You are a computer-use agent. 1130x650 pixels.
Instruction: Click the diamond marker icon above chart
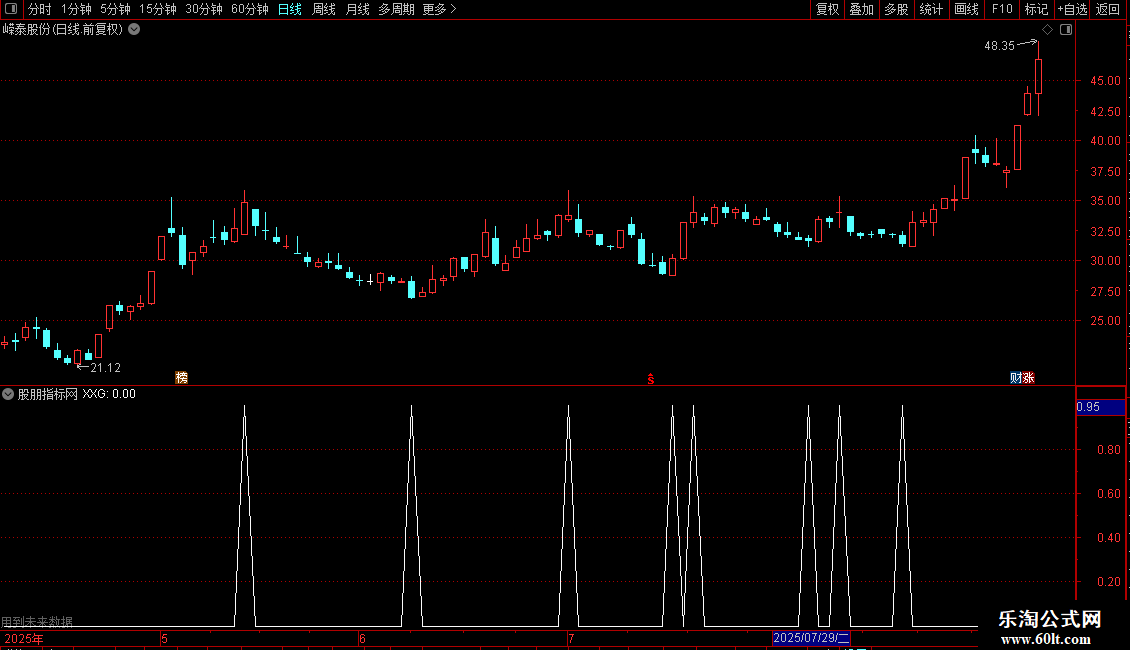click(1048, 30)
